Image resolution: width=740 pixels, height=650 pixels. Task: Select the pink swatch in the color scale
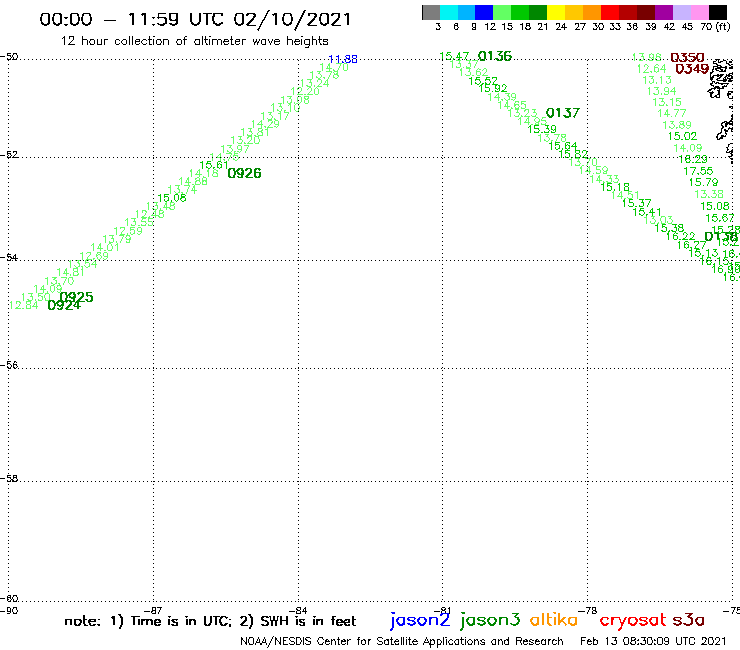pyautogui.click(x=700, y=12)
